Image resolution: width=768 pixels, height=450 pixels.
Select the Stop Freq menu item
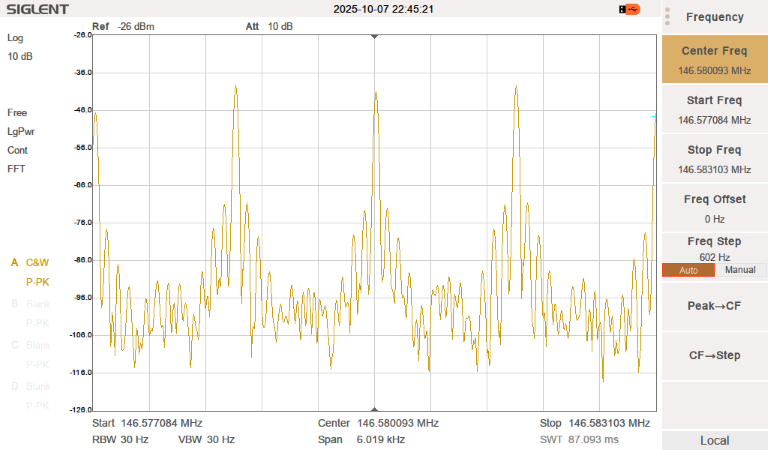tap(714, 158)
